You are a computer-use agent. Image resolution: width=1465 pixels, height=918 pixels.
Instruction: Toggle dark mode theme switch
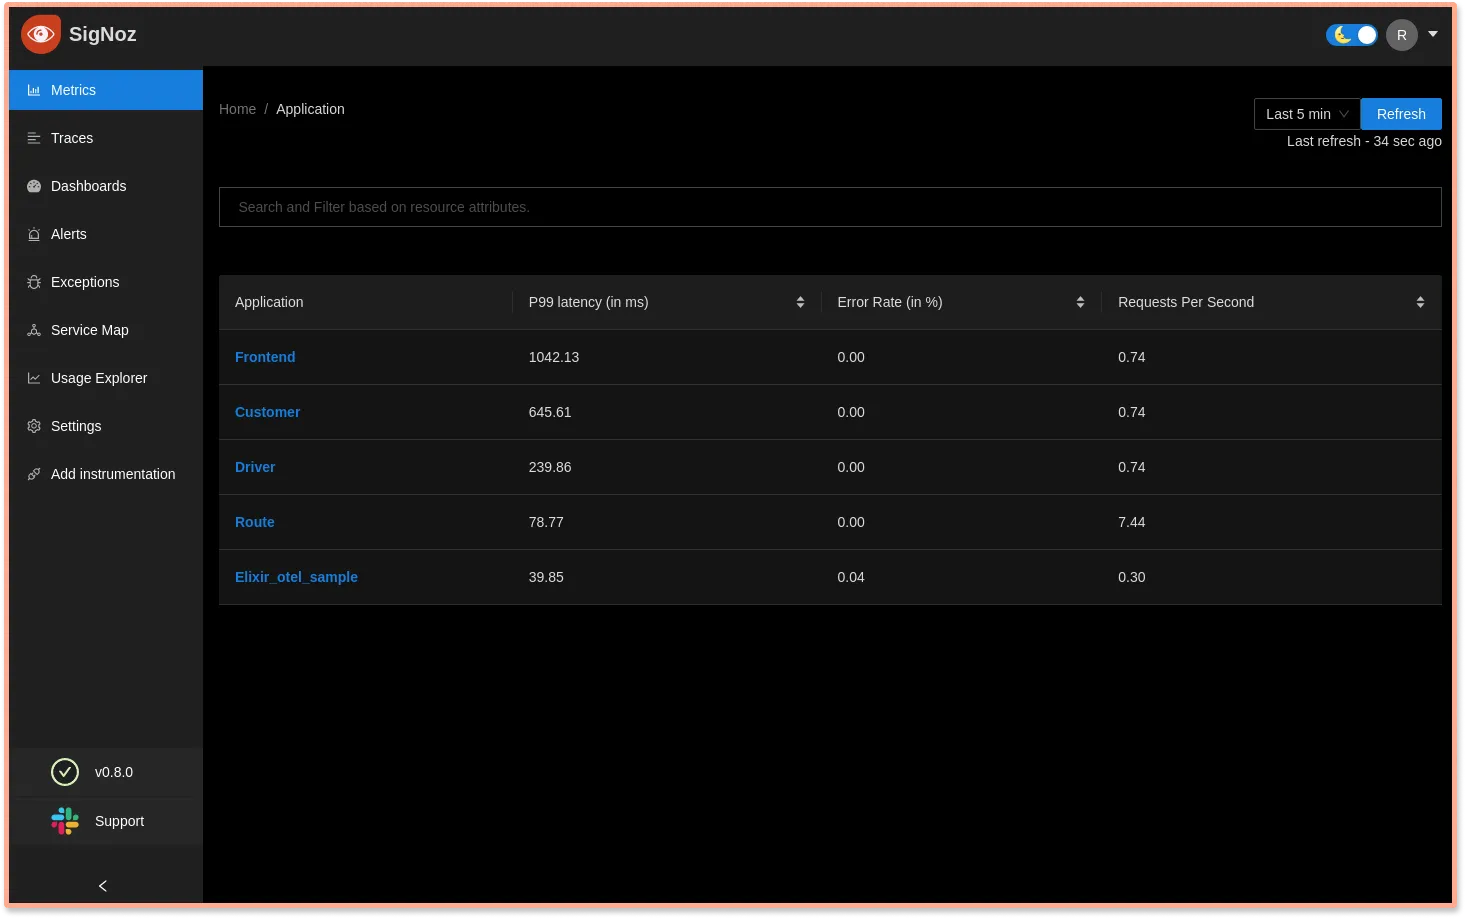pos(1352,35)
